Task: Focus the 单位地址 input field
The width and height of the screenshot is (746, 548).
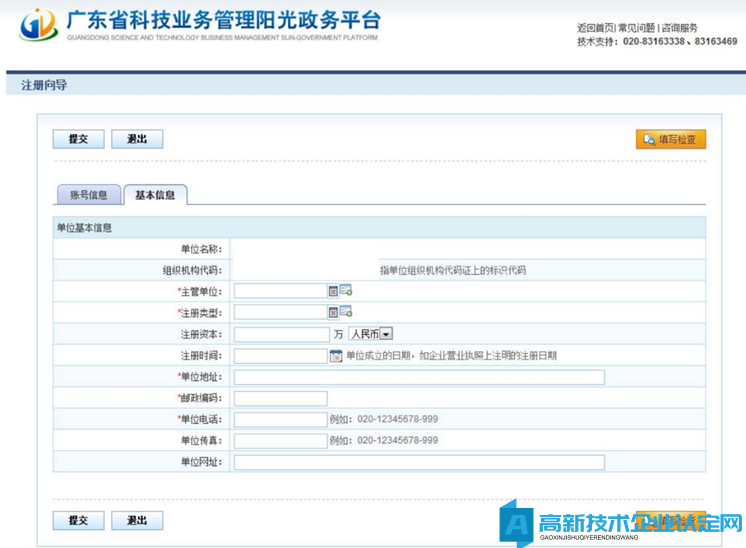Action: click(419, 377)
